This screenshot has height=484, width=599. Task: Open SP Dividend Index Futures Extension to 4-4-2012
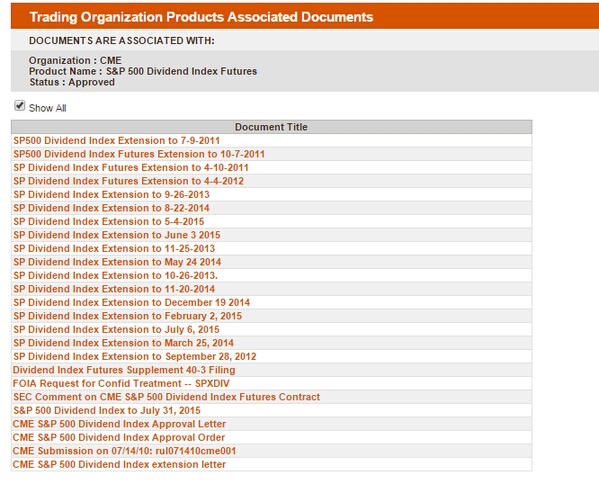pyautogui.click(x=128, y=181)
